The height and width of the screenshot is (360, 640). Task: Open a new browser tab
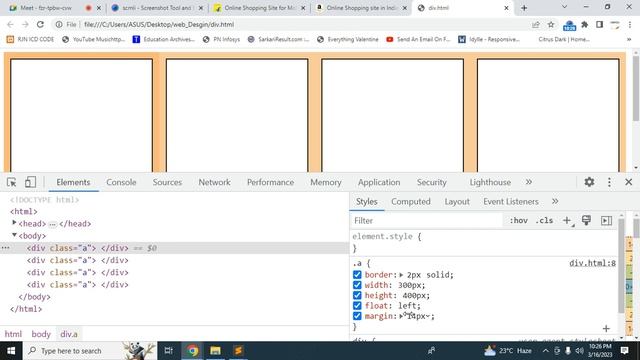524,8
